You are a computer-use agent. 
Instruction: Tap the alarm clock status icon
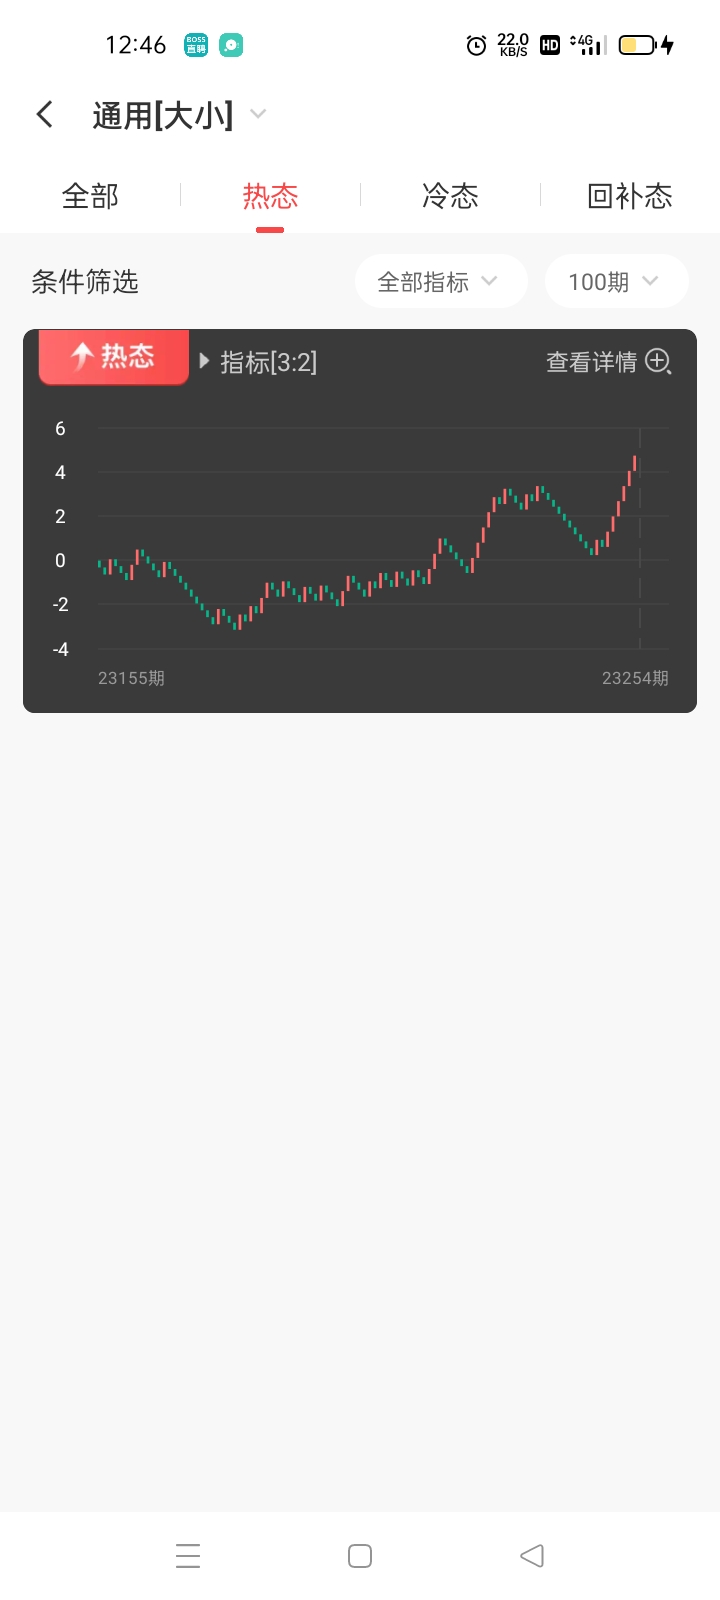(x=477, y=45)
